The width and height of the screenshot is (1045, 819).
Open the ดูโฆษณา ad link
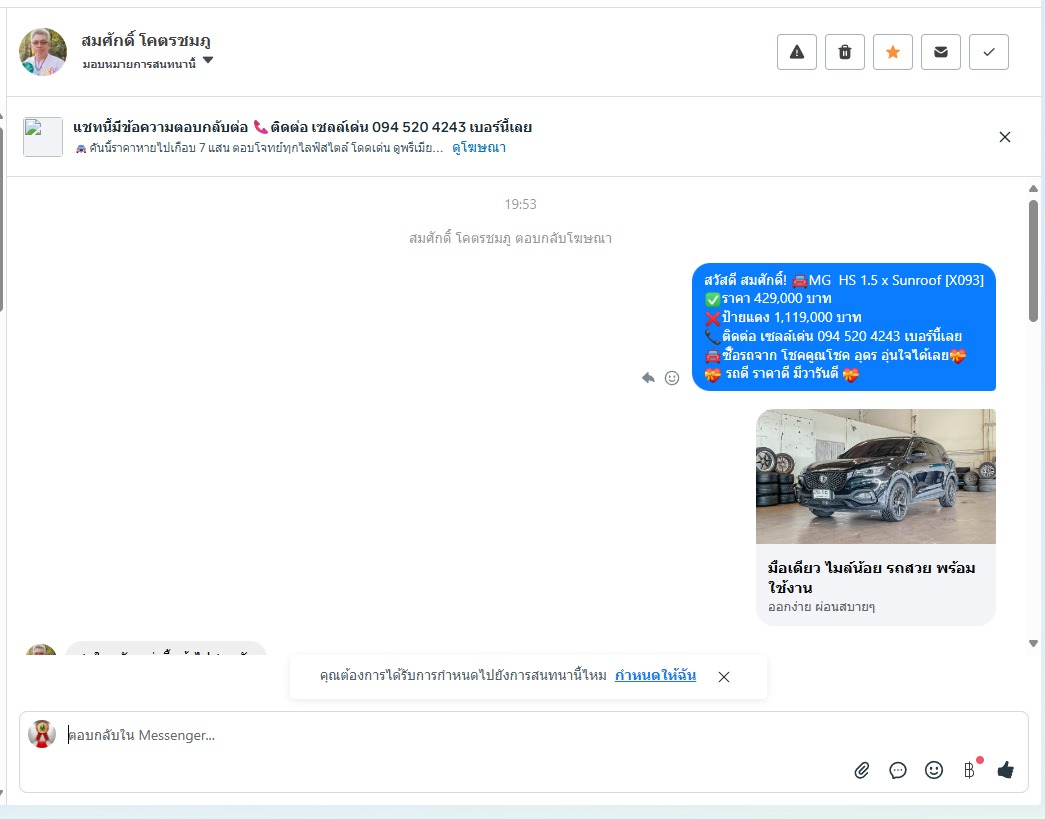(x=479, y=148)
